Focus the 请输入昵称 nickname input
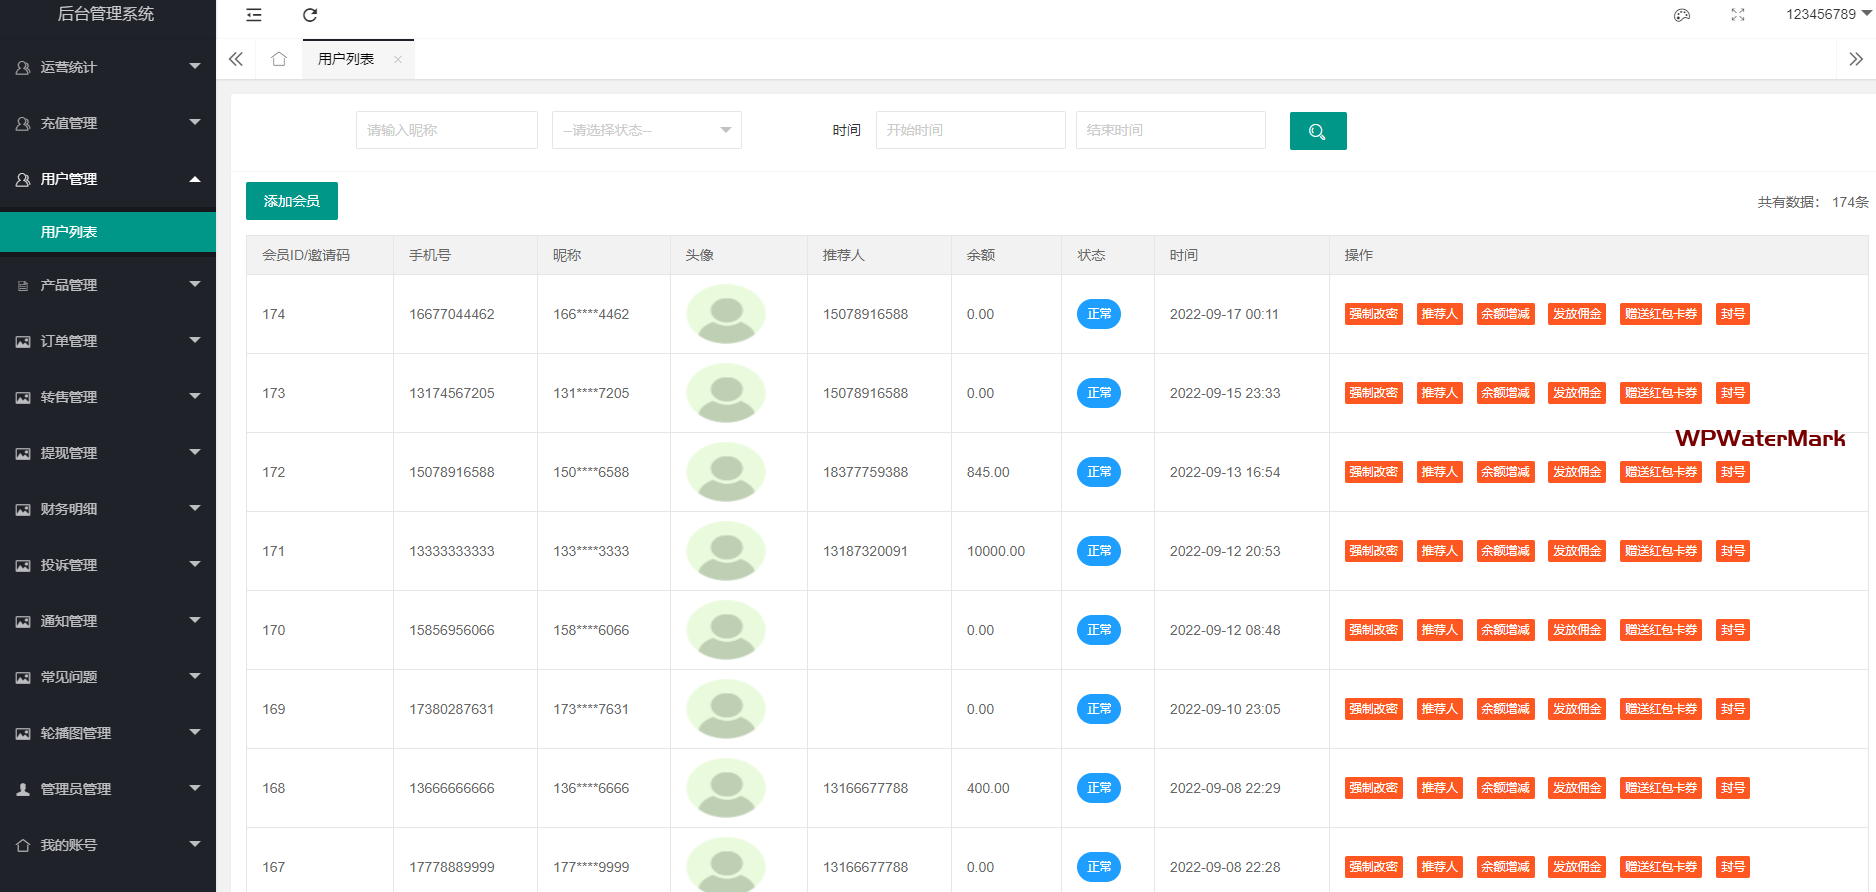Viewport: 1876px width, 892px height. (446, 130)
